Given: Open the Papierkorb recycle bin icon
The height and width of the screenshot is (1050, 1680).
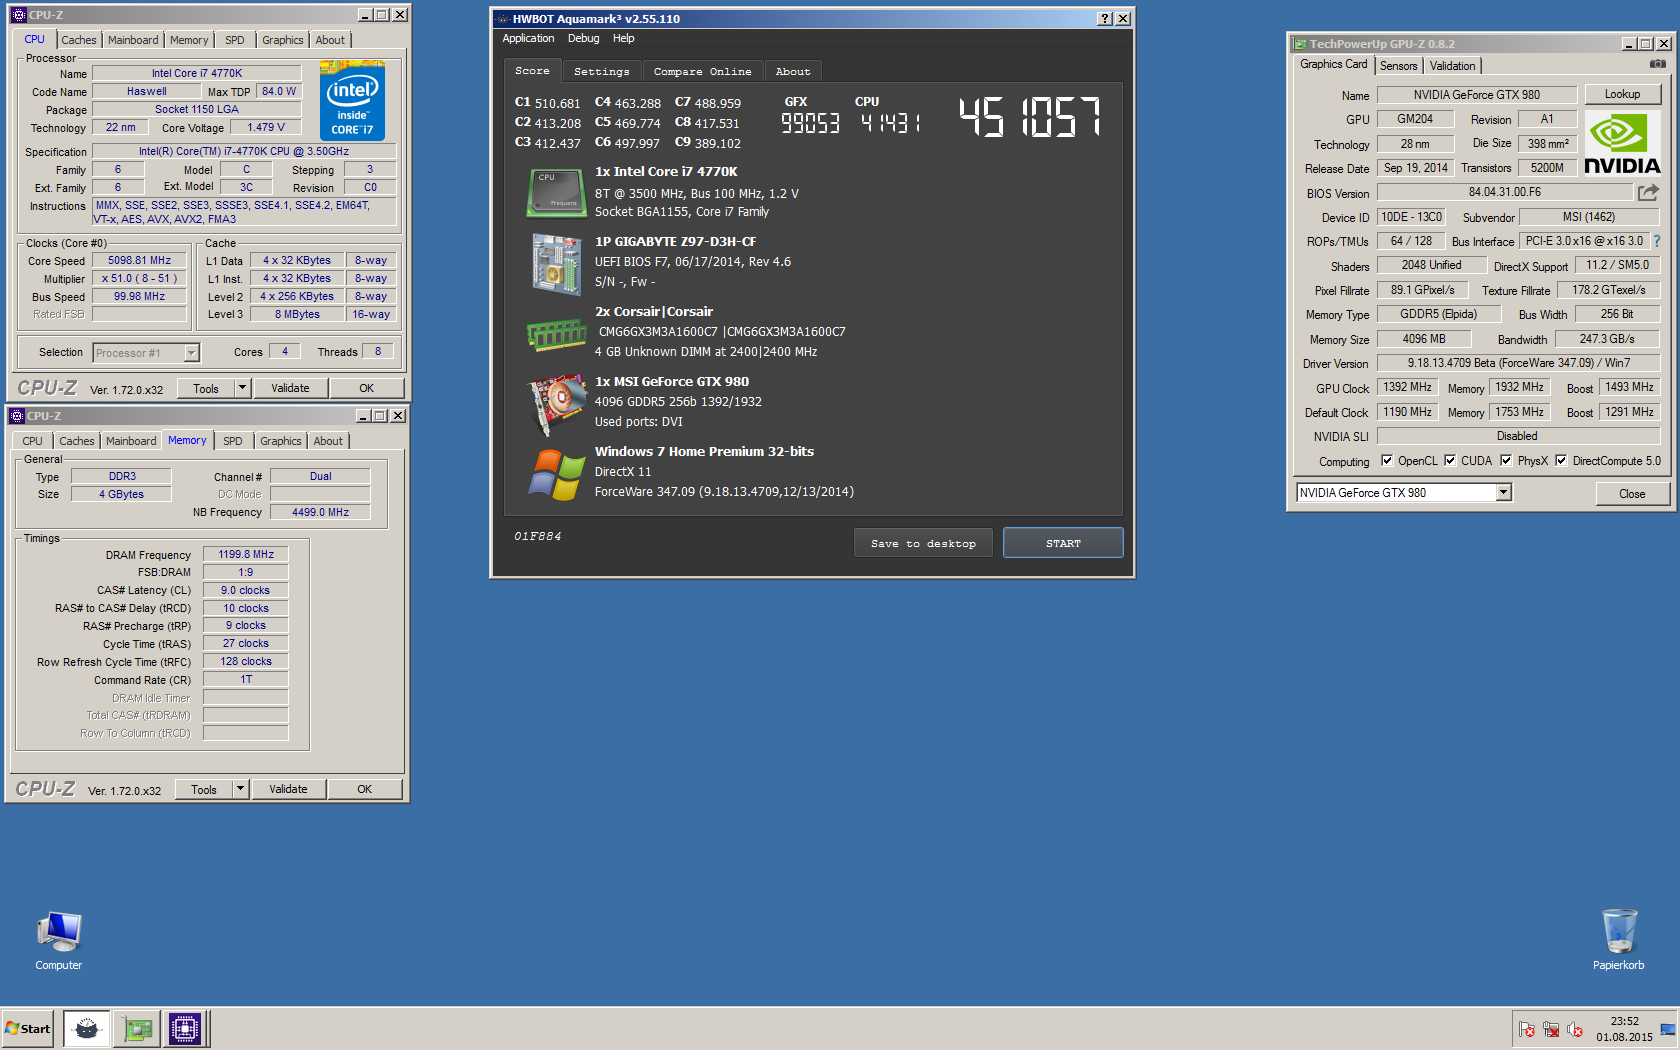Looking at the screenshot, I should [x=1619, y=939].
